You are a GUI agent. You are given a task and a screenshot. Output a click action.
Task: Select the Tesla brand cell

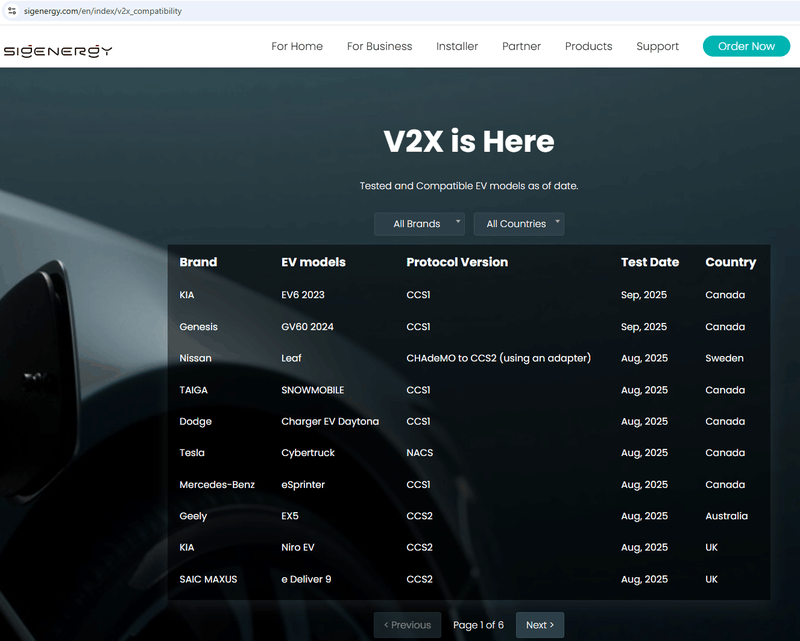point(192,453)
